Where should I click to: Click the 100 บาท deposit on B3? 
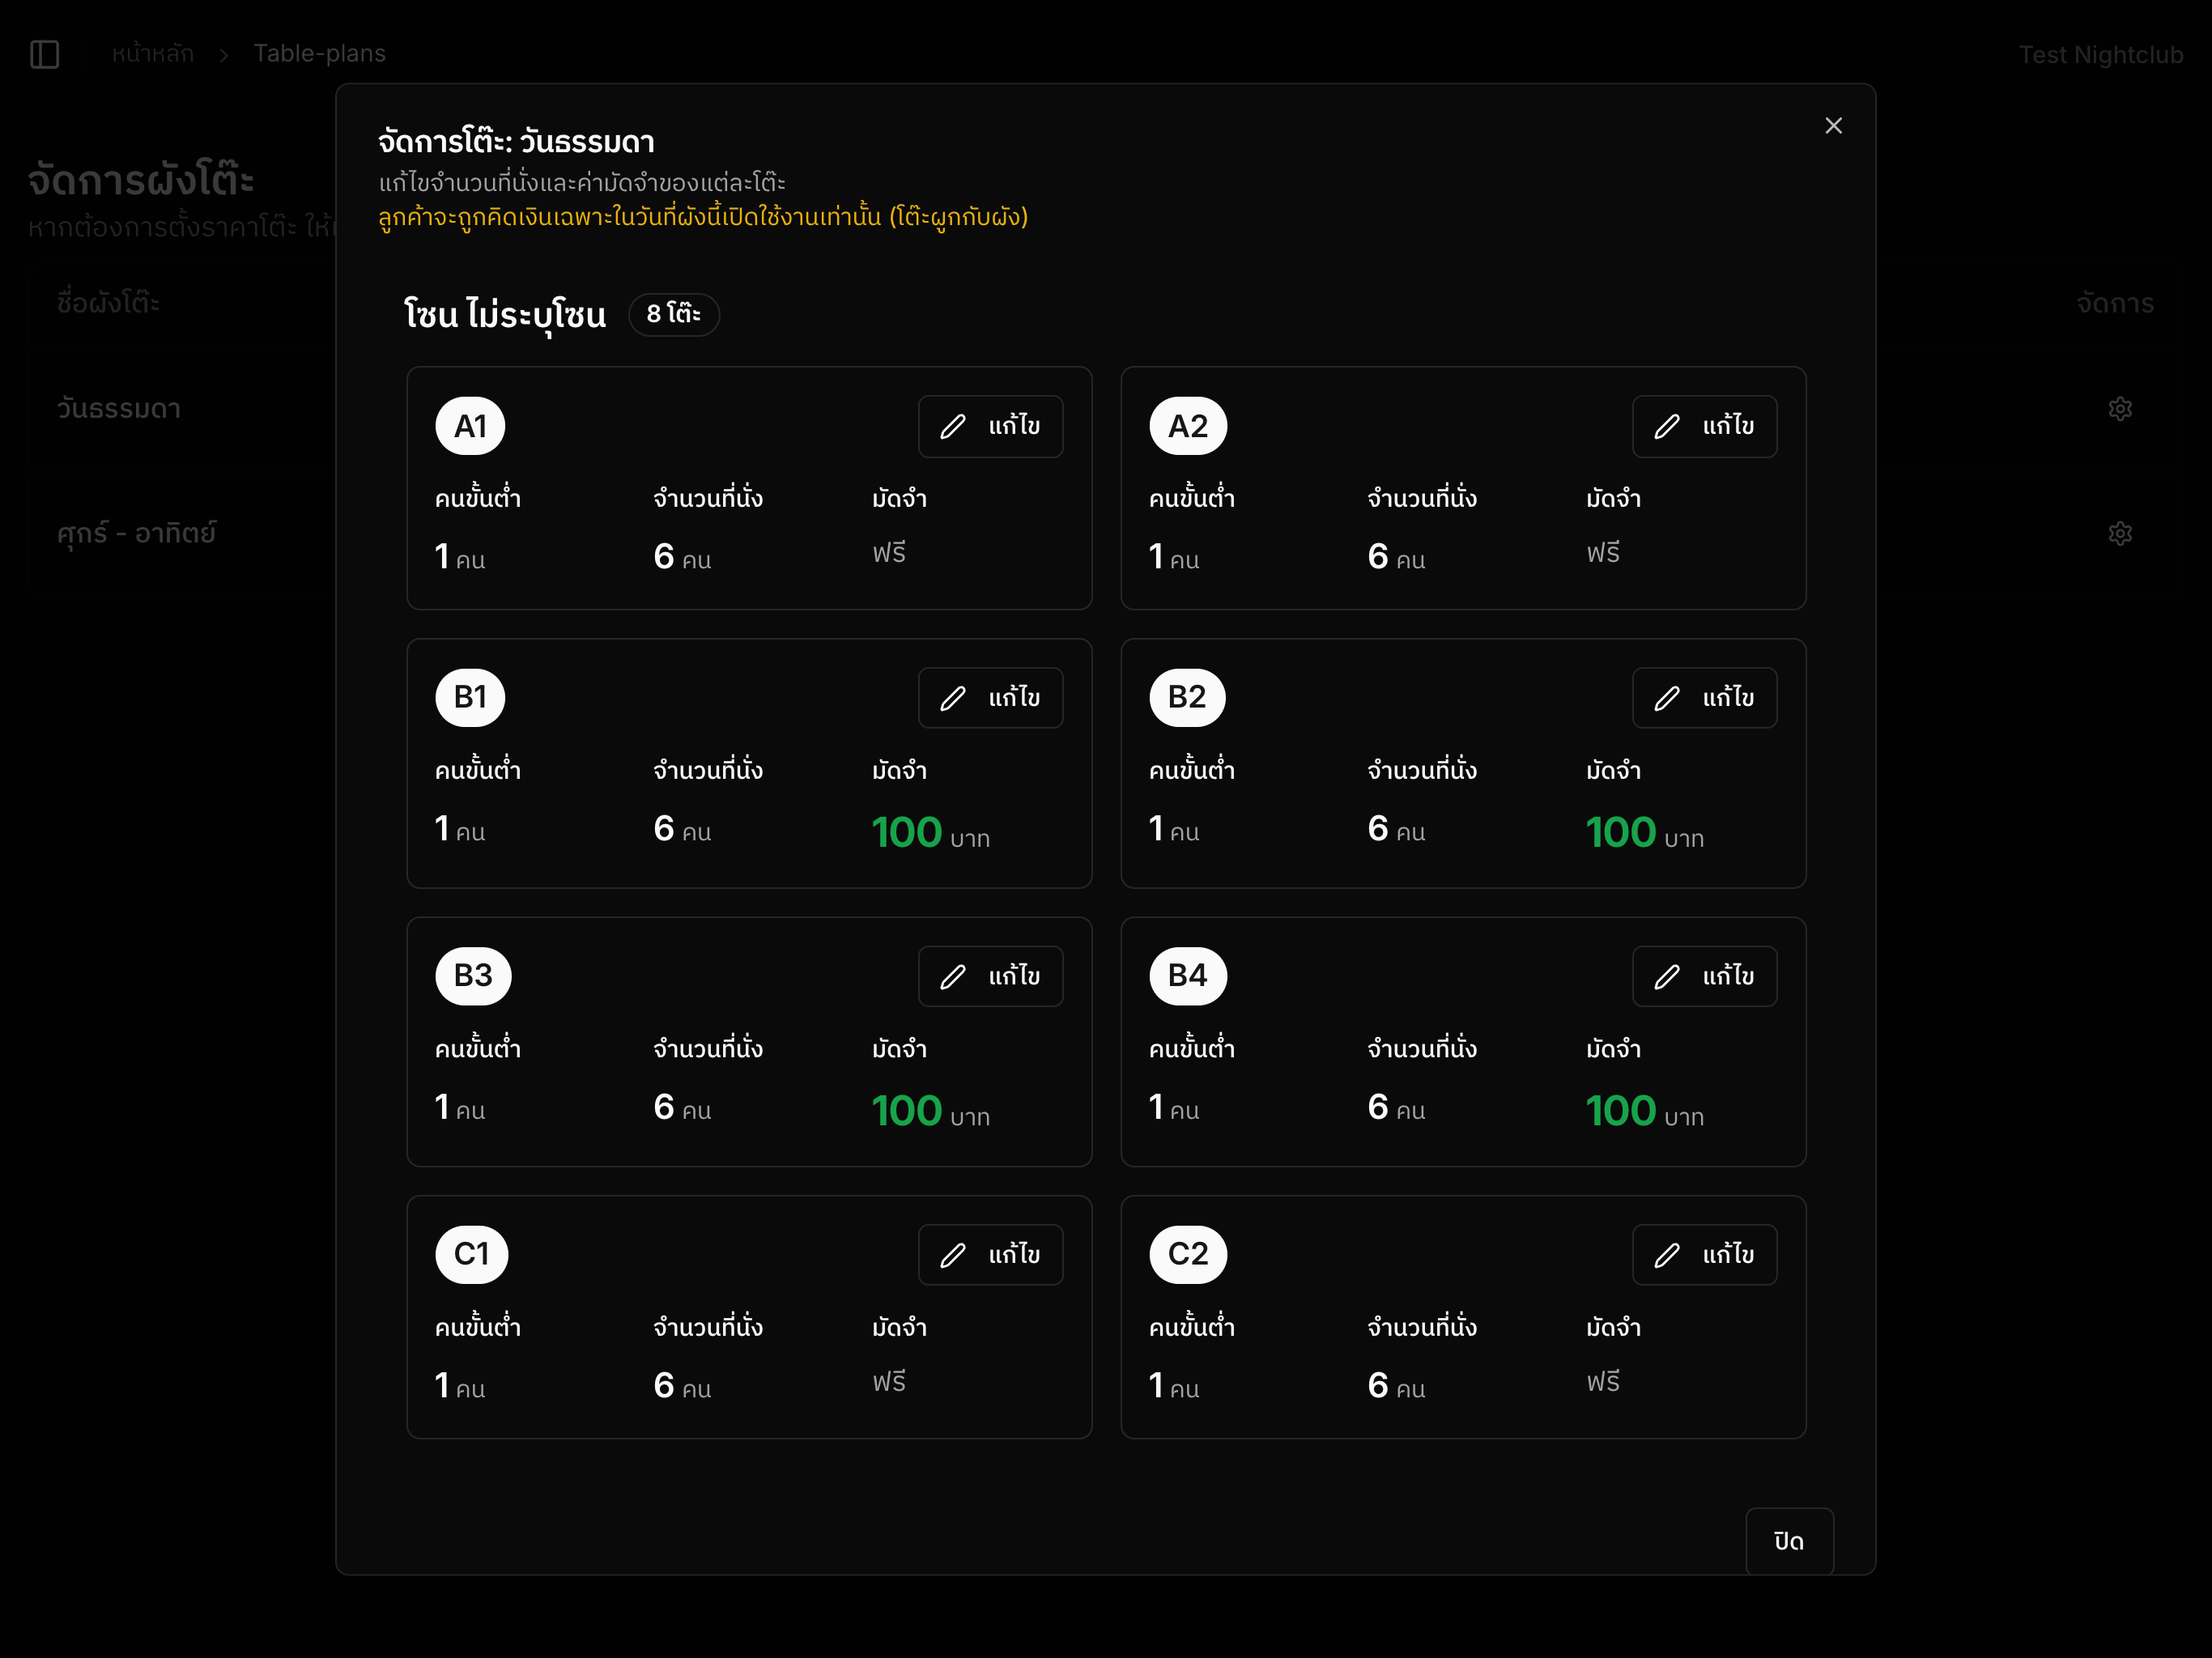point(931,1112)
